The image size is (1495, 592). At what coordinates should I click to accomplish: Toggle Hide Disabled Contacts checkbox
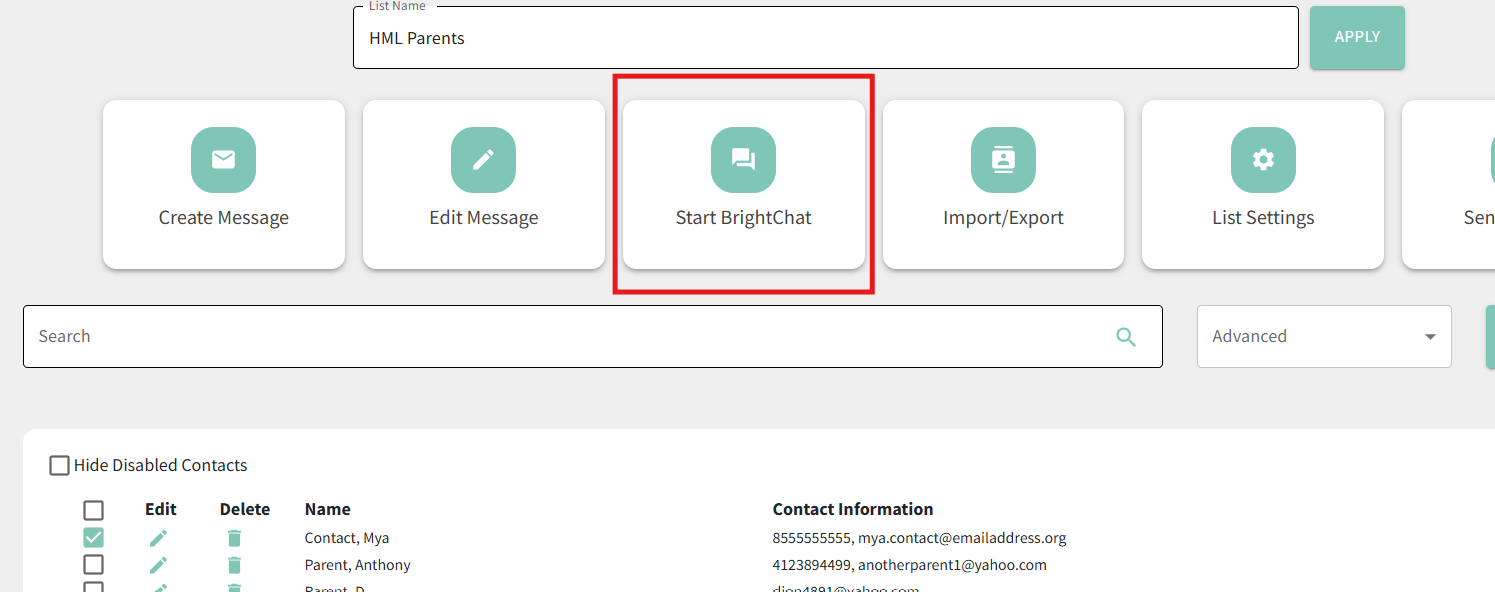click(60, 465)
